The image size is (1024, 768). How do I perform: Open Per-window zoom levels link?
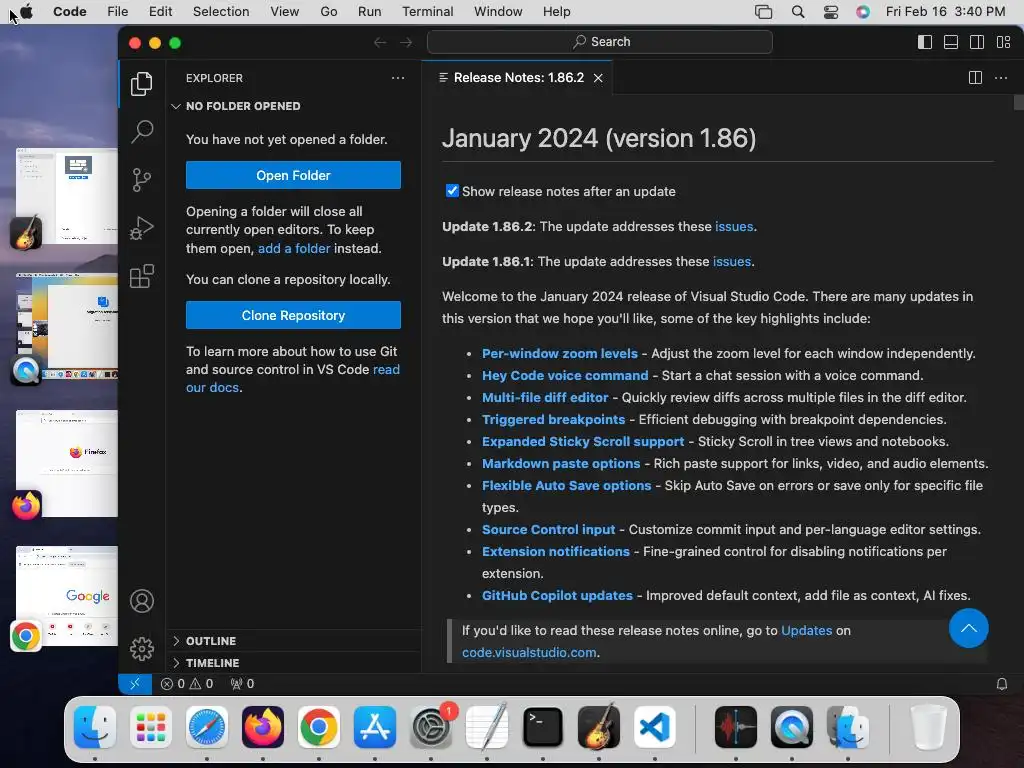tap(560, 353)
